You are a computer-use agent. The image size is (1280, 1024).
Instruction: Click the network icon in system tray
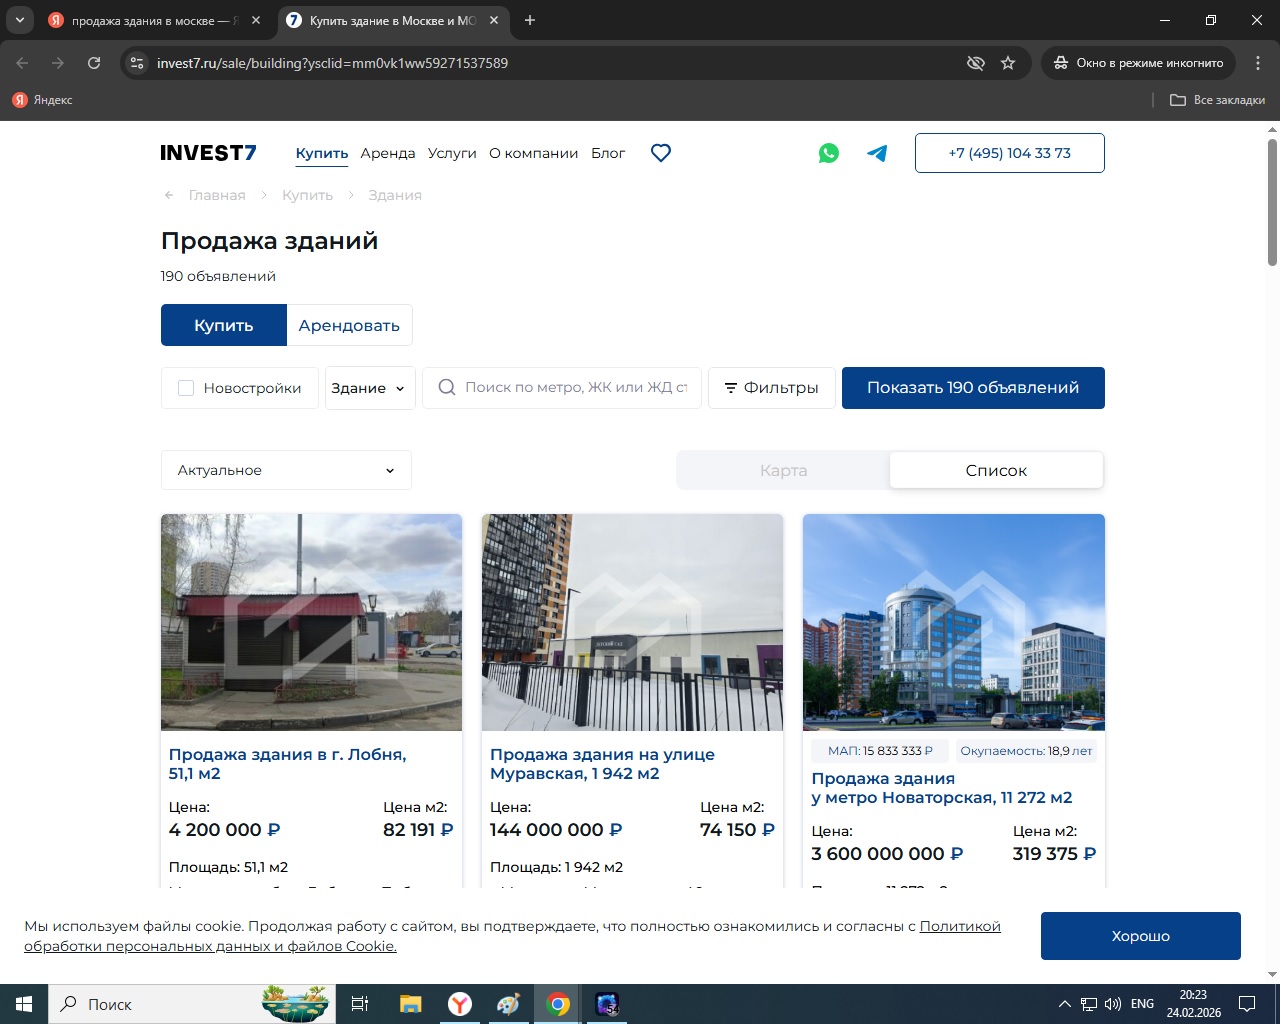(1088, 1004)
